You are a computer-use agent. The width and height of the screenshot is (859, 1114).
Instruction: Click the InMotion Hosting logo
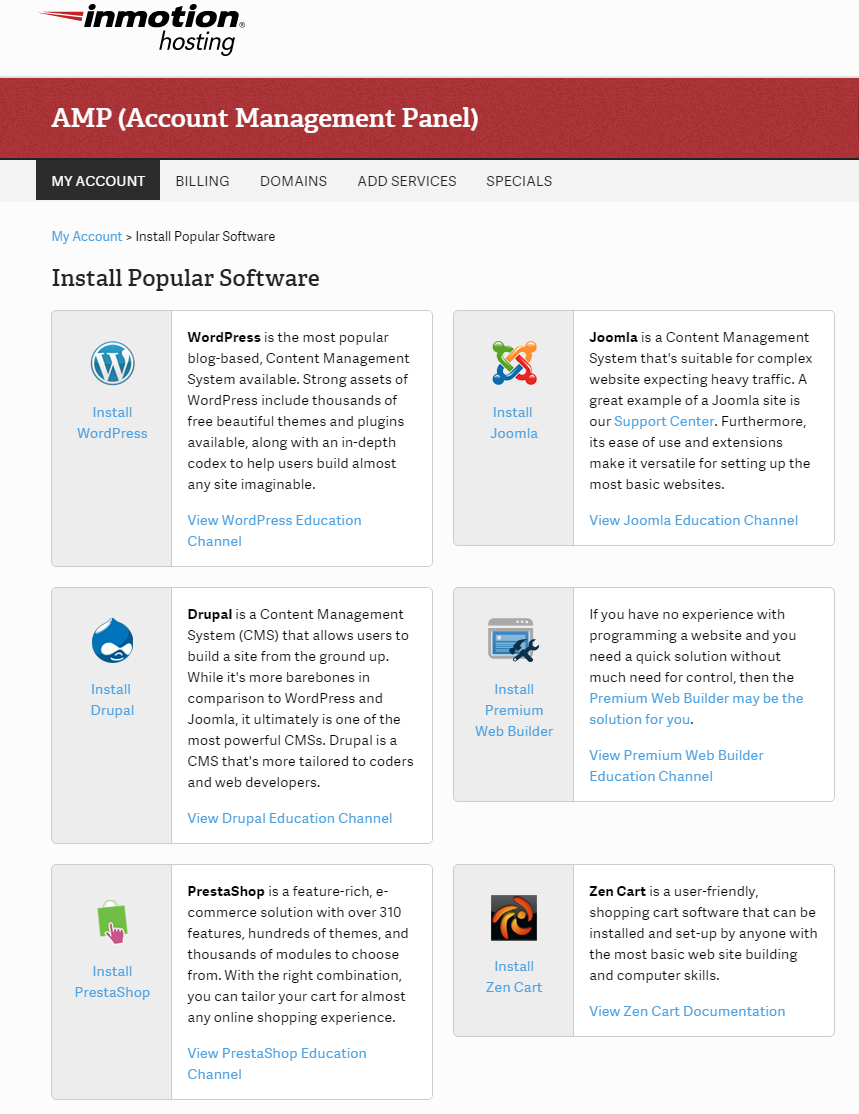[x=142, y=29]
